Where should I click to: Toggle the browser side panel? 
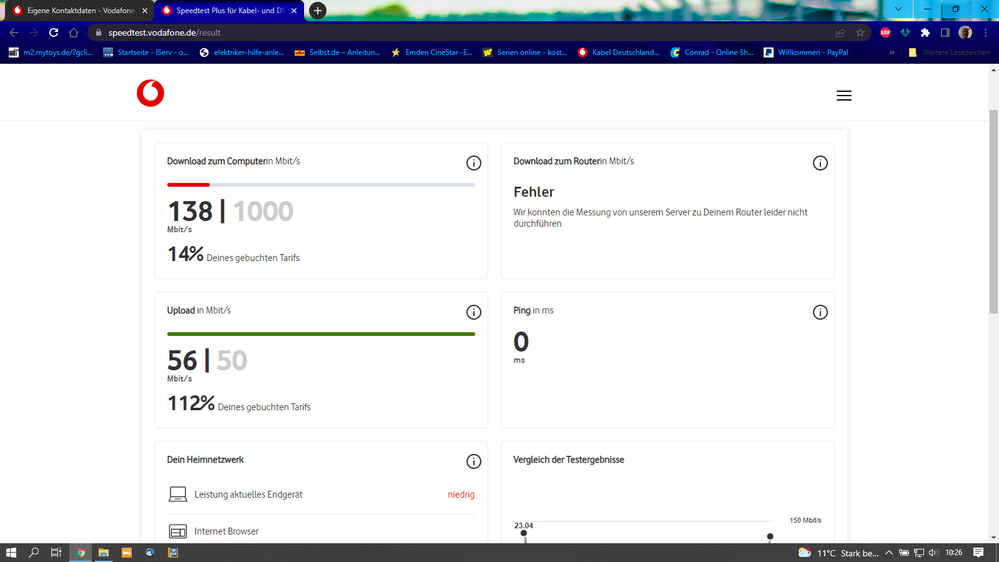(945, 32)
